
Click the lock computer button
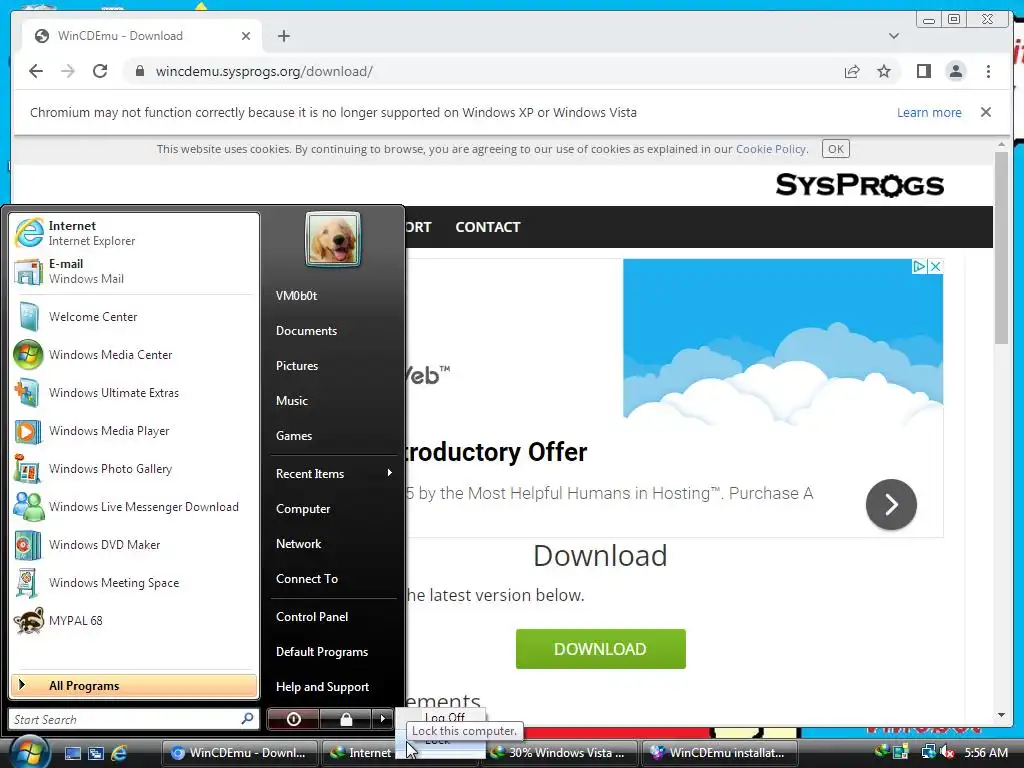click(345, 719)
